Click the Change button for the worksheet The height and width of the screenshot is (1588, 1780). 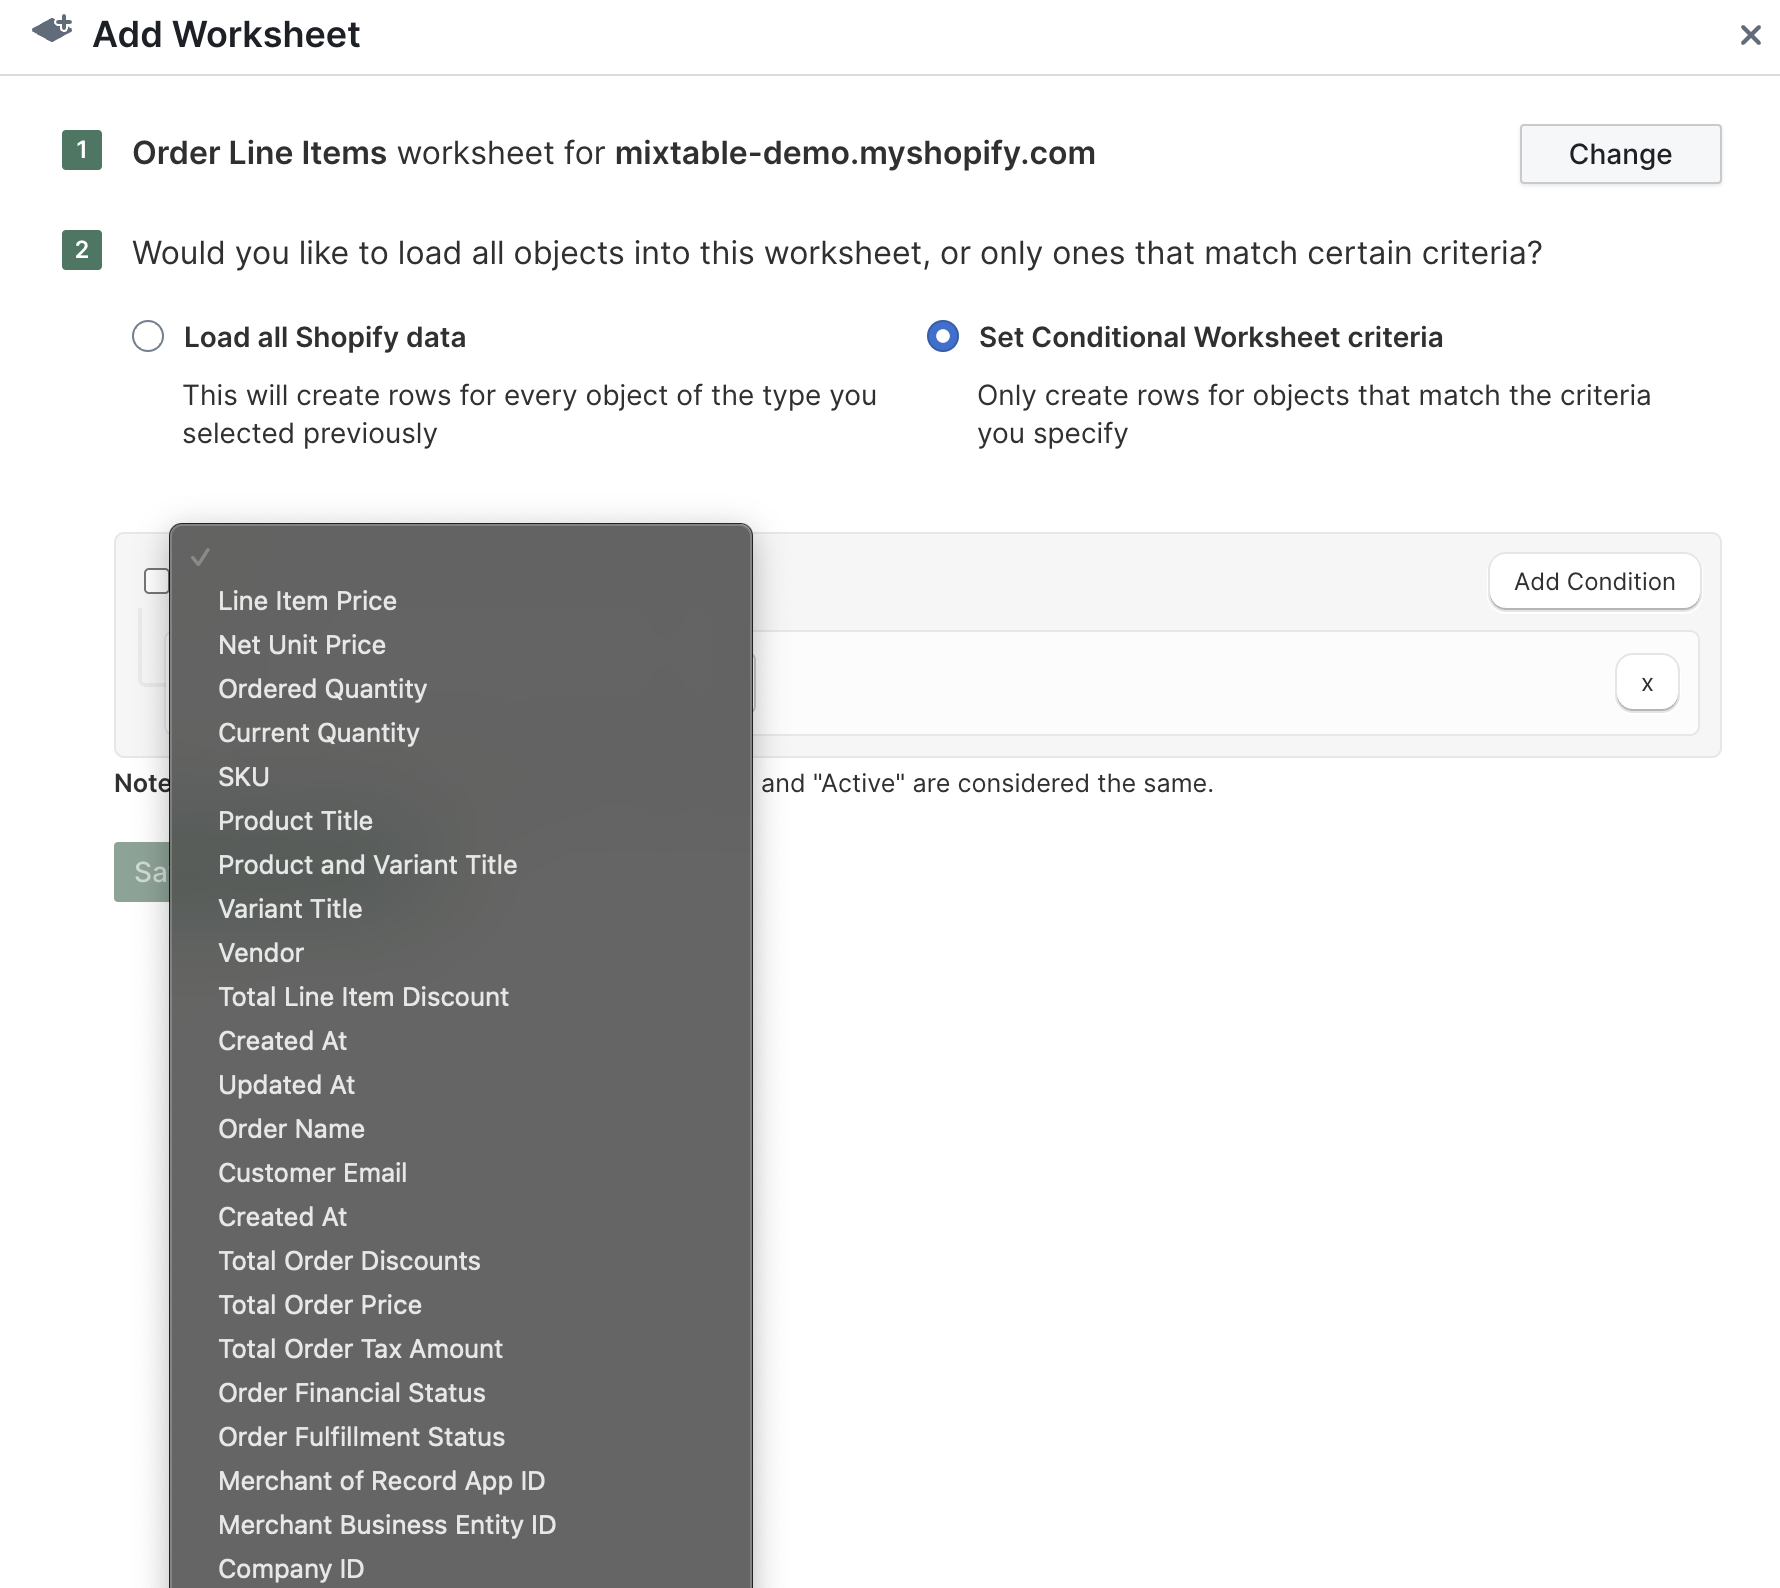click(x=1620, y=154)
